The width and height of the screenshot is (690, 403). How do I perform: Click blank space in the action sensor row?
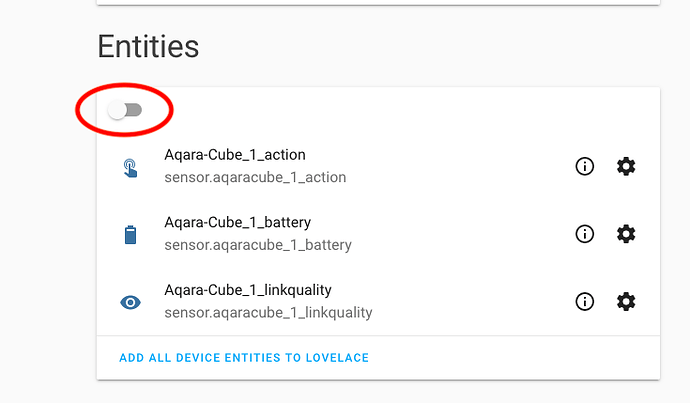[x=460, y=167]
